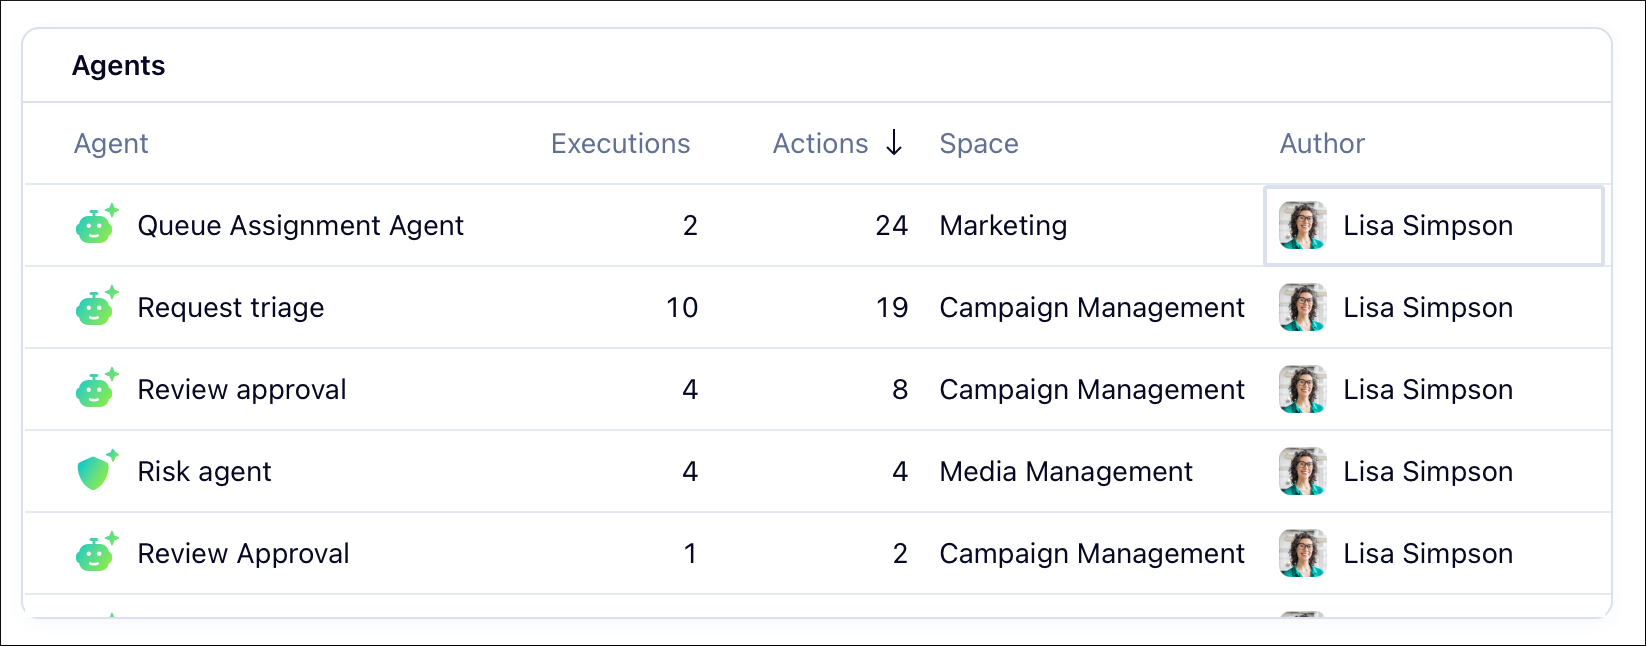Click Lisa Simpson name in Review Approval row

tap(1428, 554)
